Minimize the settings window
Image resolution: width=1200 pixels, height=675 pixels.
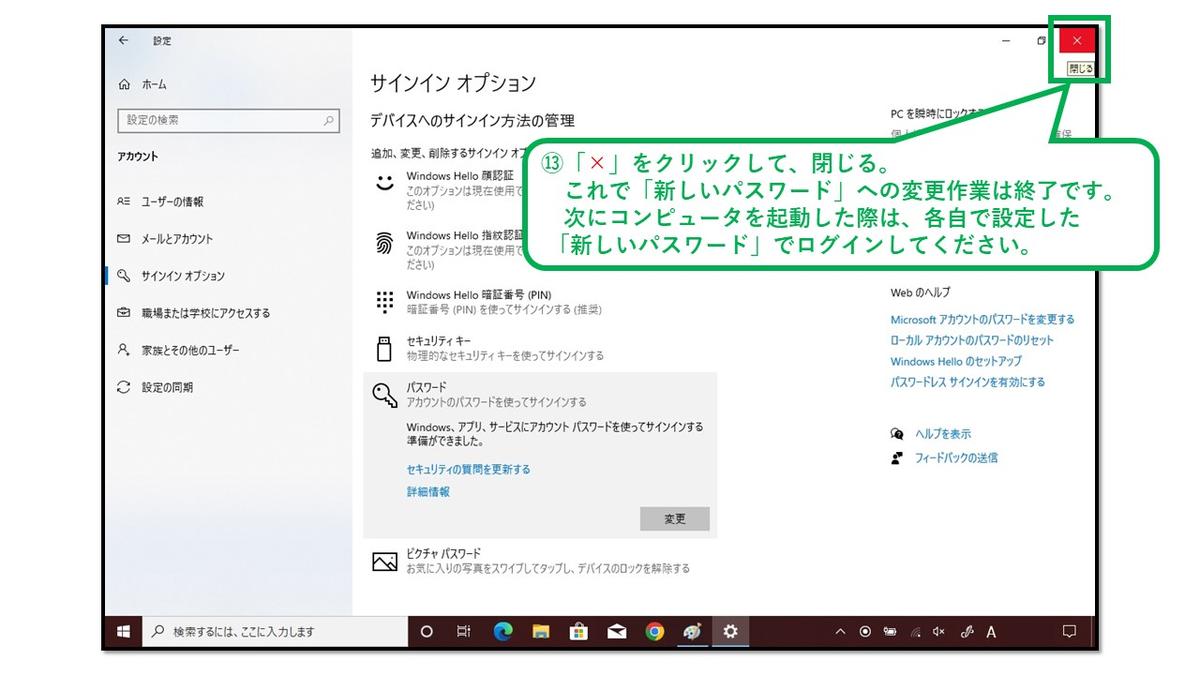click(x=1004, y=40)
